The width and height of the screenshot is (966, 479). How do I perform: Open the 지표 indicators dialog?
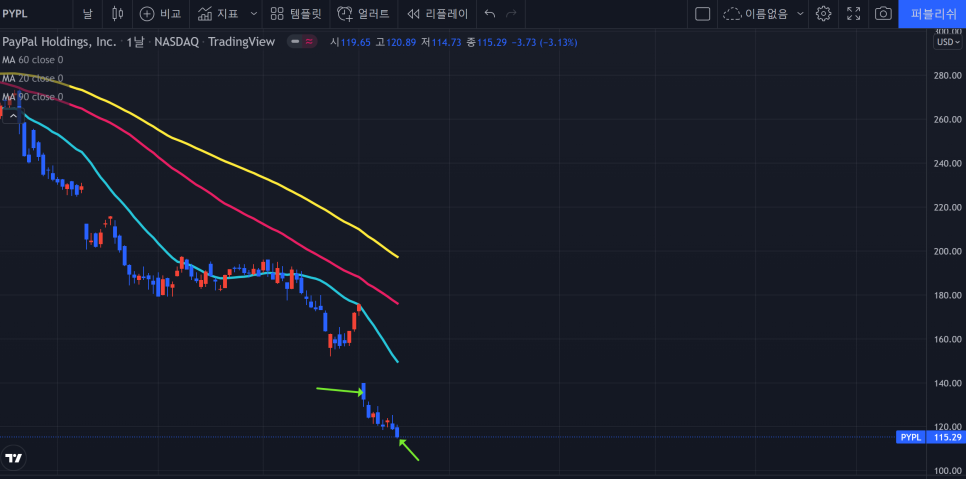[218, 14]
